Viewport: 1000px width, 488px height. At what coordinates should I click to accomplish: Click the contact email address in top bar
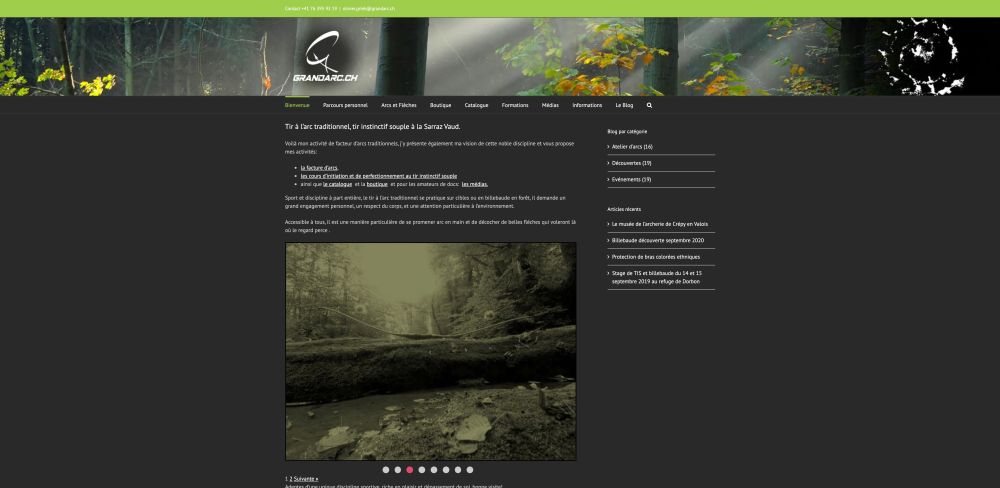(x=368, y=9)
